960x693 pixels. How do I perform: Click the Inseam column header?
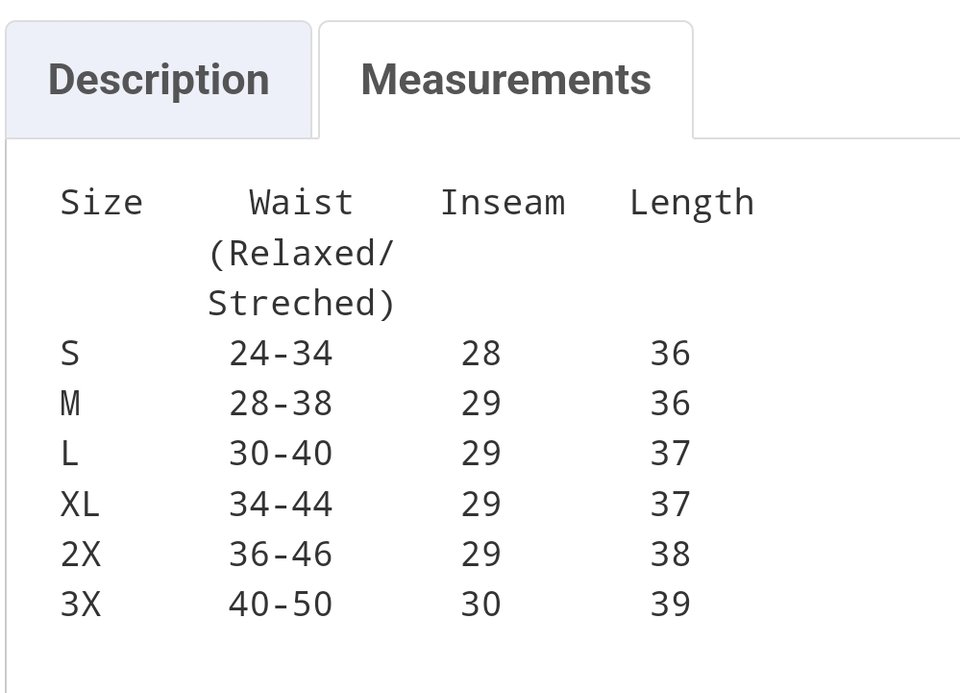click(503, 203)
